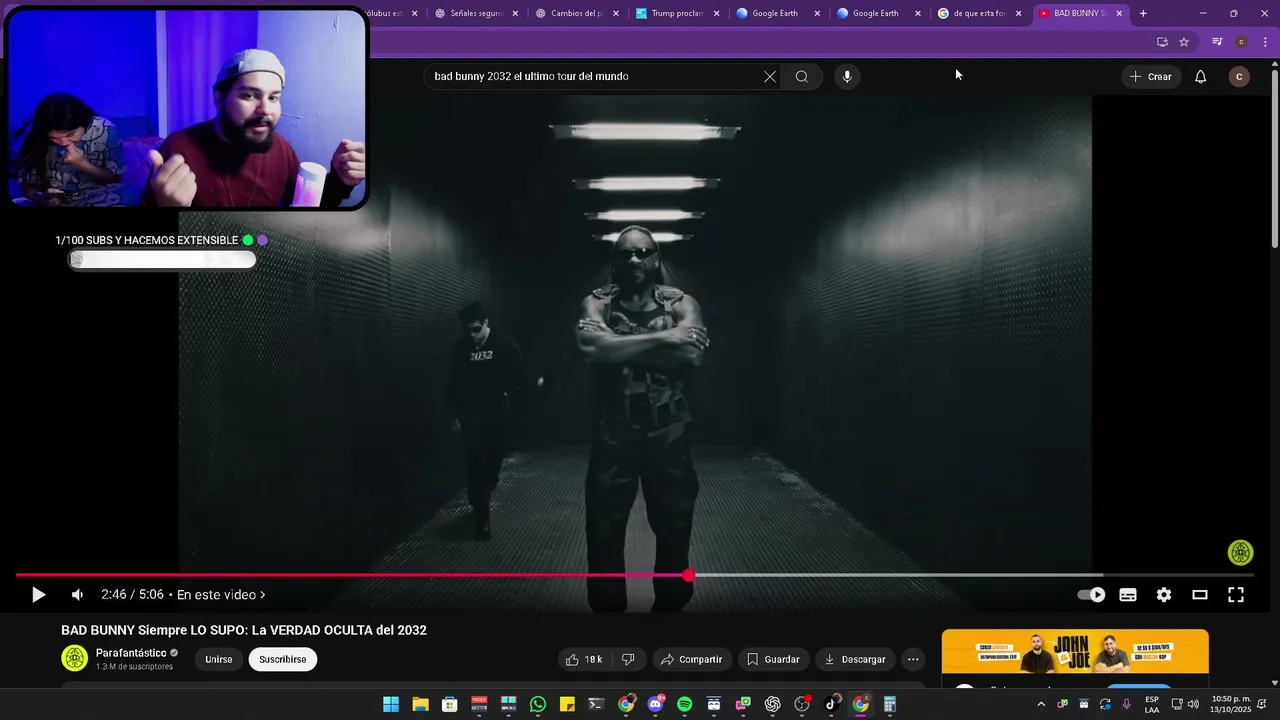Open TikTok from the taskbar
Screen dimensions: 1280x720
[x=831, y=705]
